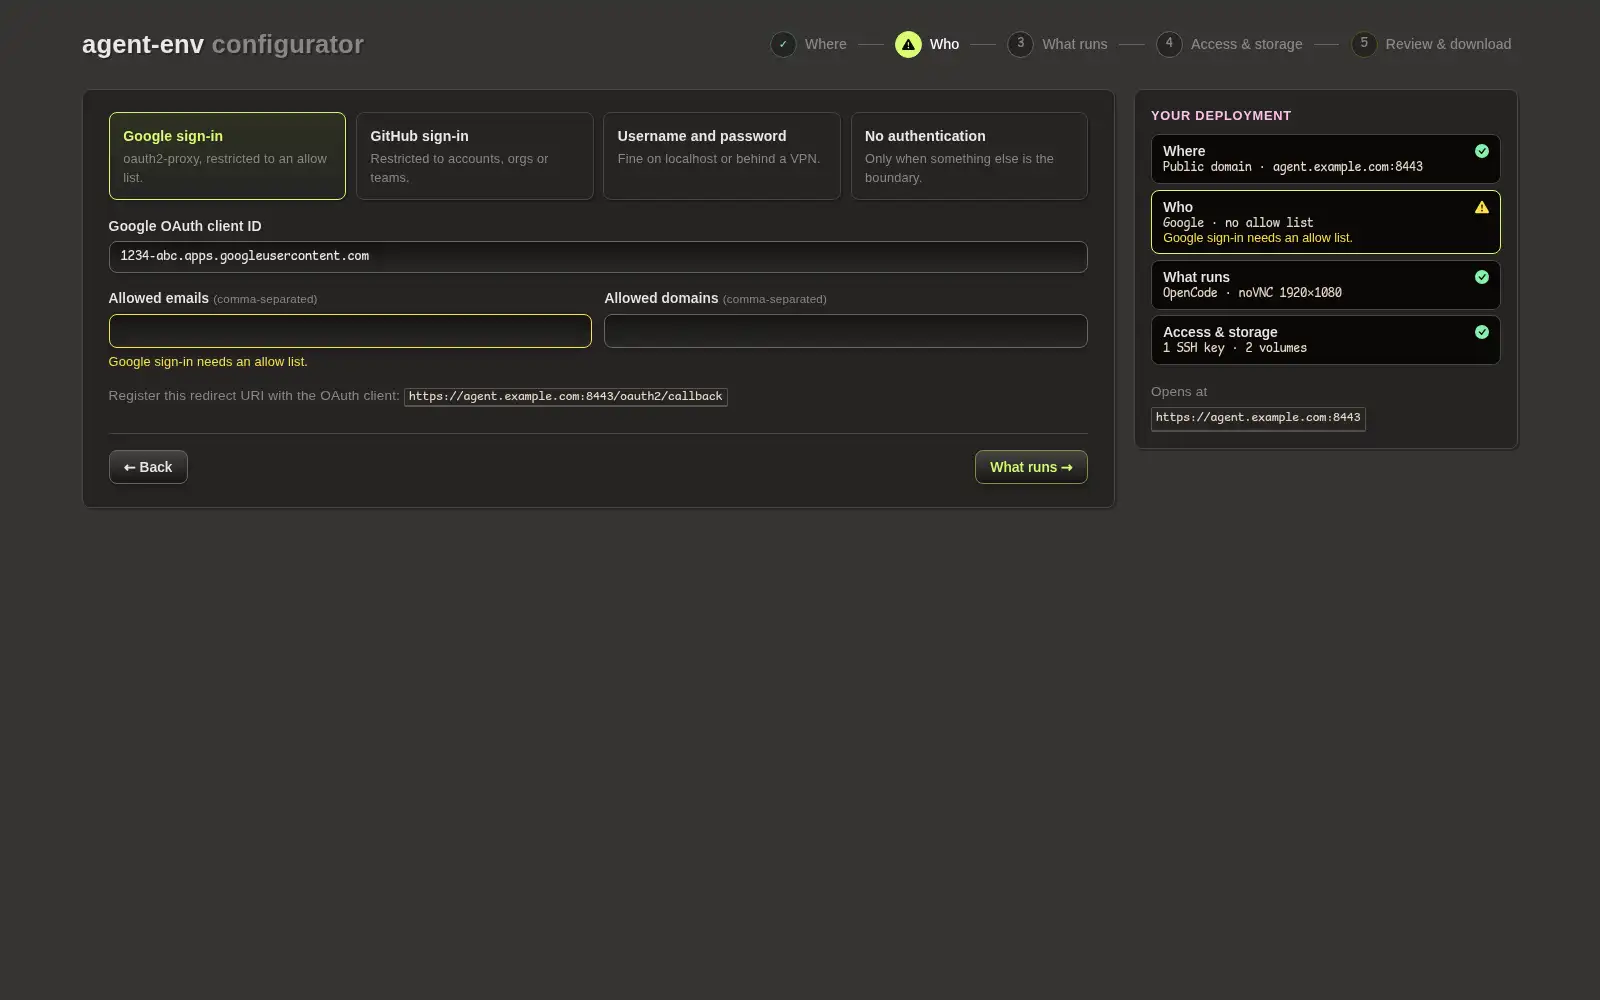Image resolution: width=1600 pixels, height=1000 pixels.
Task: Click the green check on Where summary card
Action: (x=1482, y=151)
